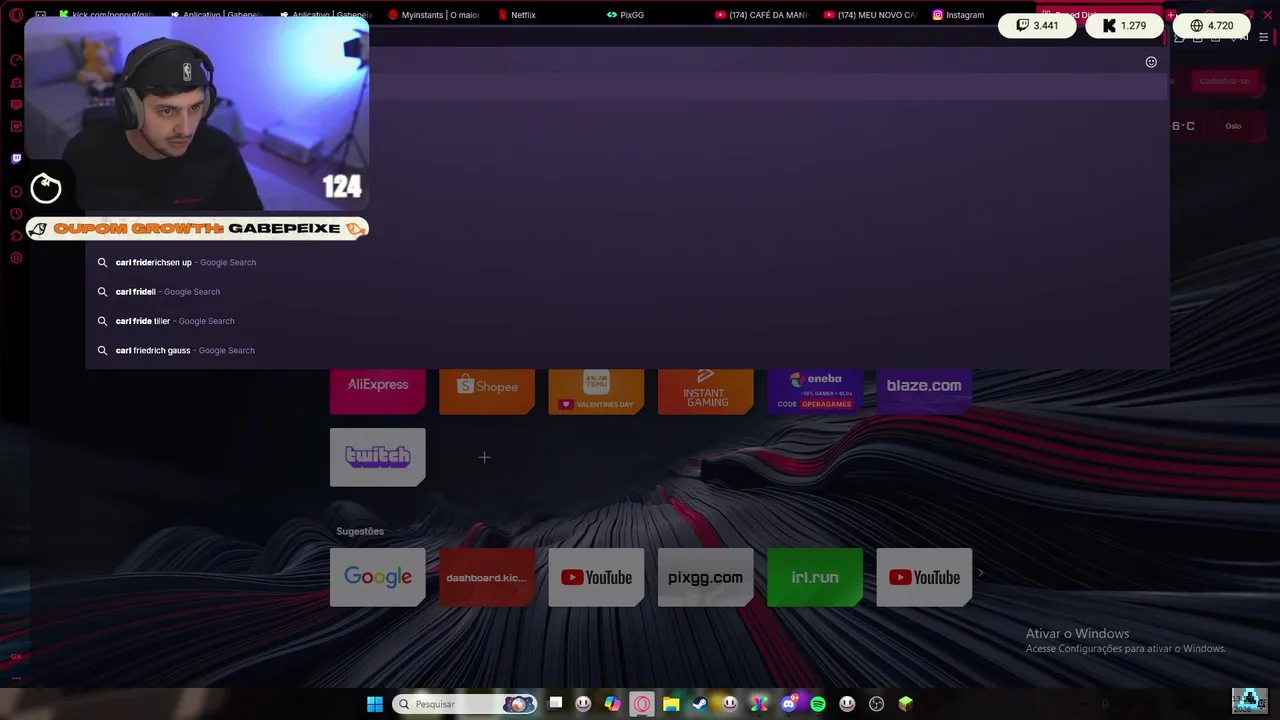Click the globe total viewers 4.720 badge

[1212, 26]
